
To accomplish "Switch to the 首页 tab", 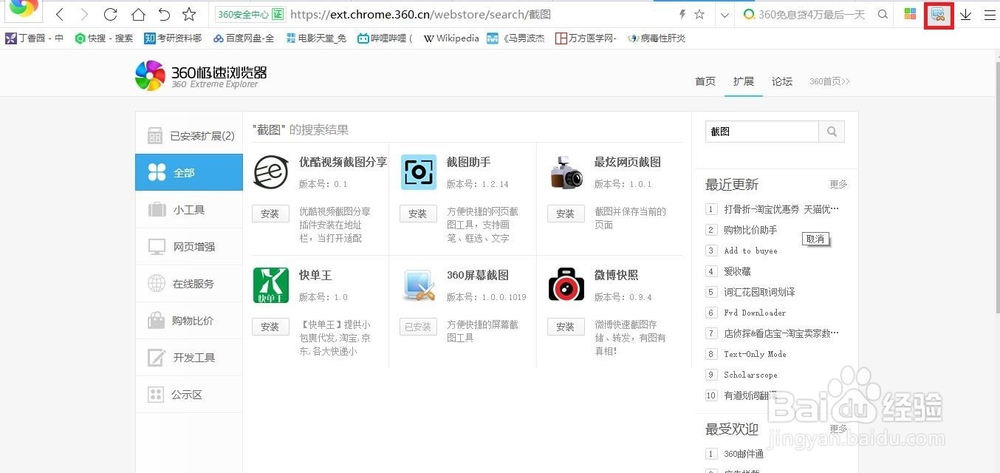I will [x=705, y=82].
